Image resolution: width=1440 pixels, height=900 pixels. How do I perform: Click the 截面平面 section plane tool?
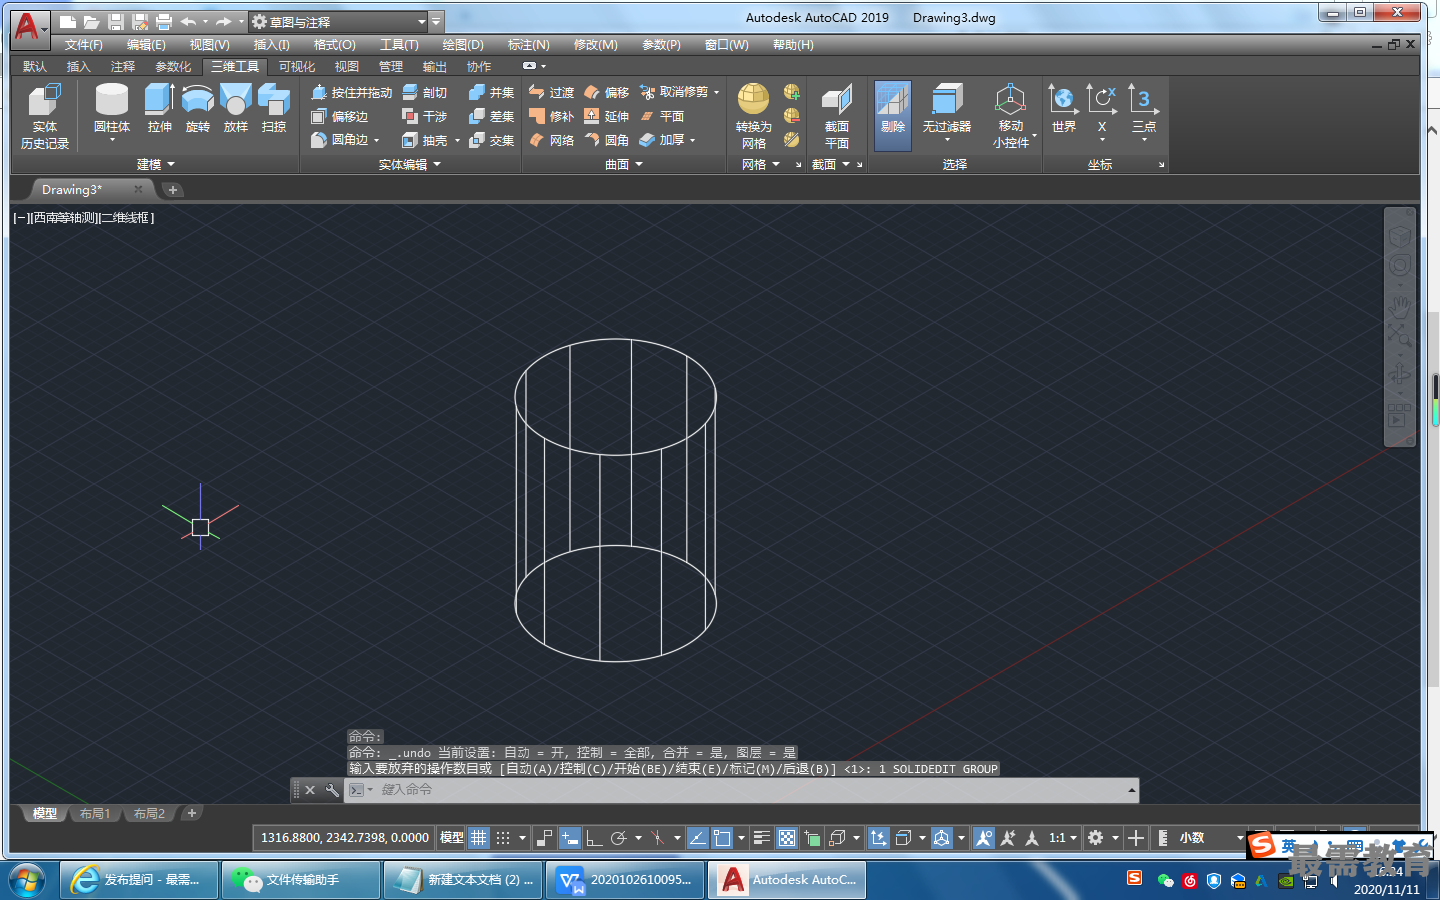(x=837, y=117)
